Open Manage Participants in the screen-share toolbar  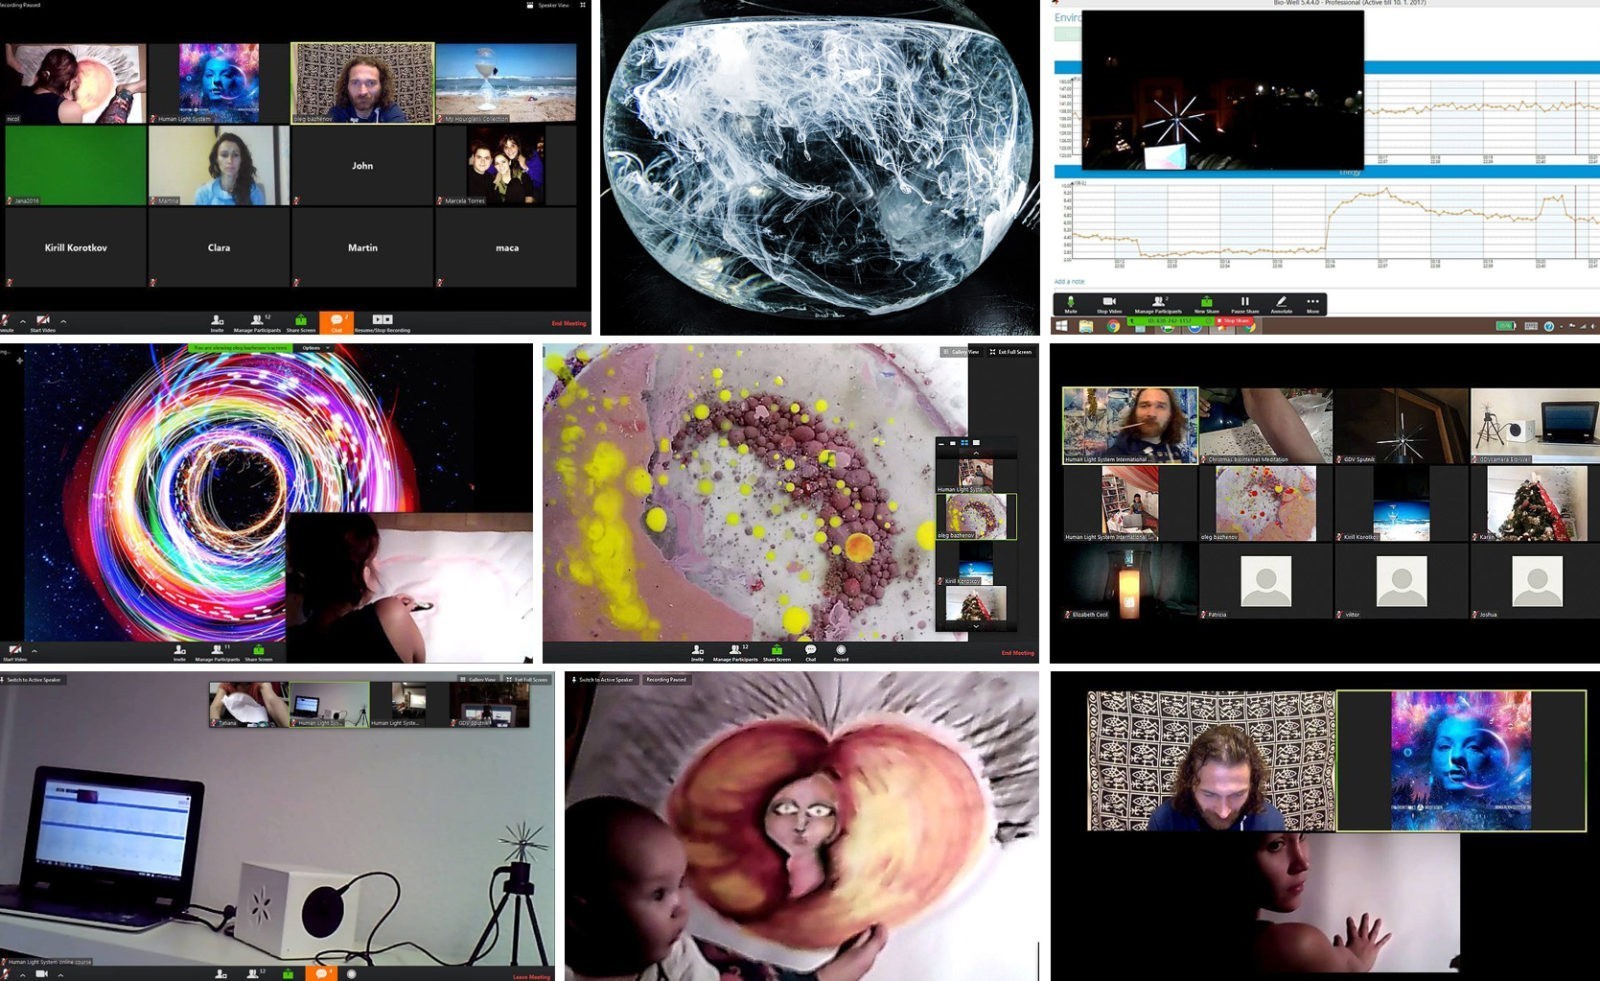1158,301
